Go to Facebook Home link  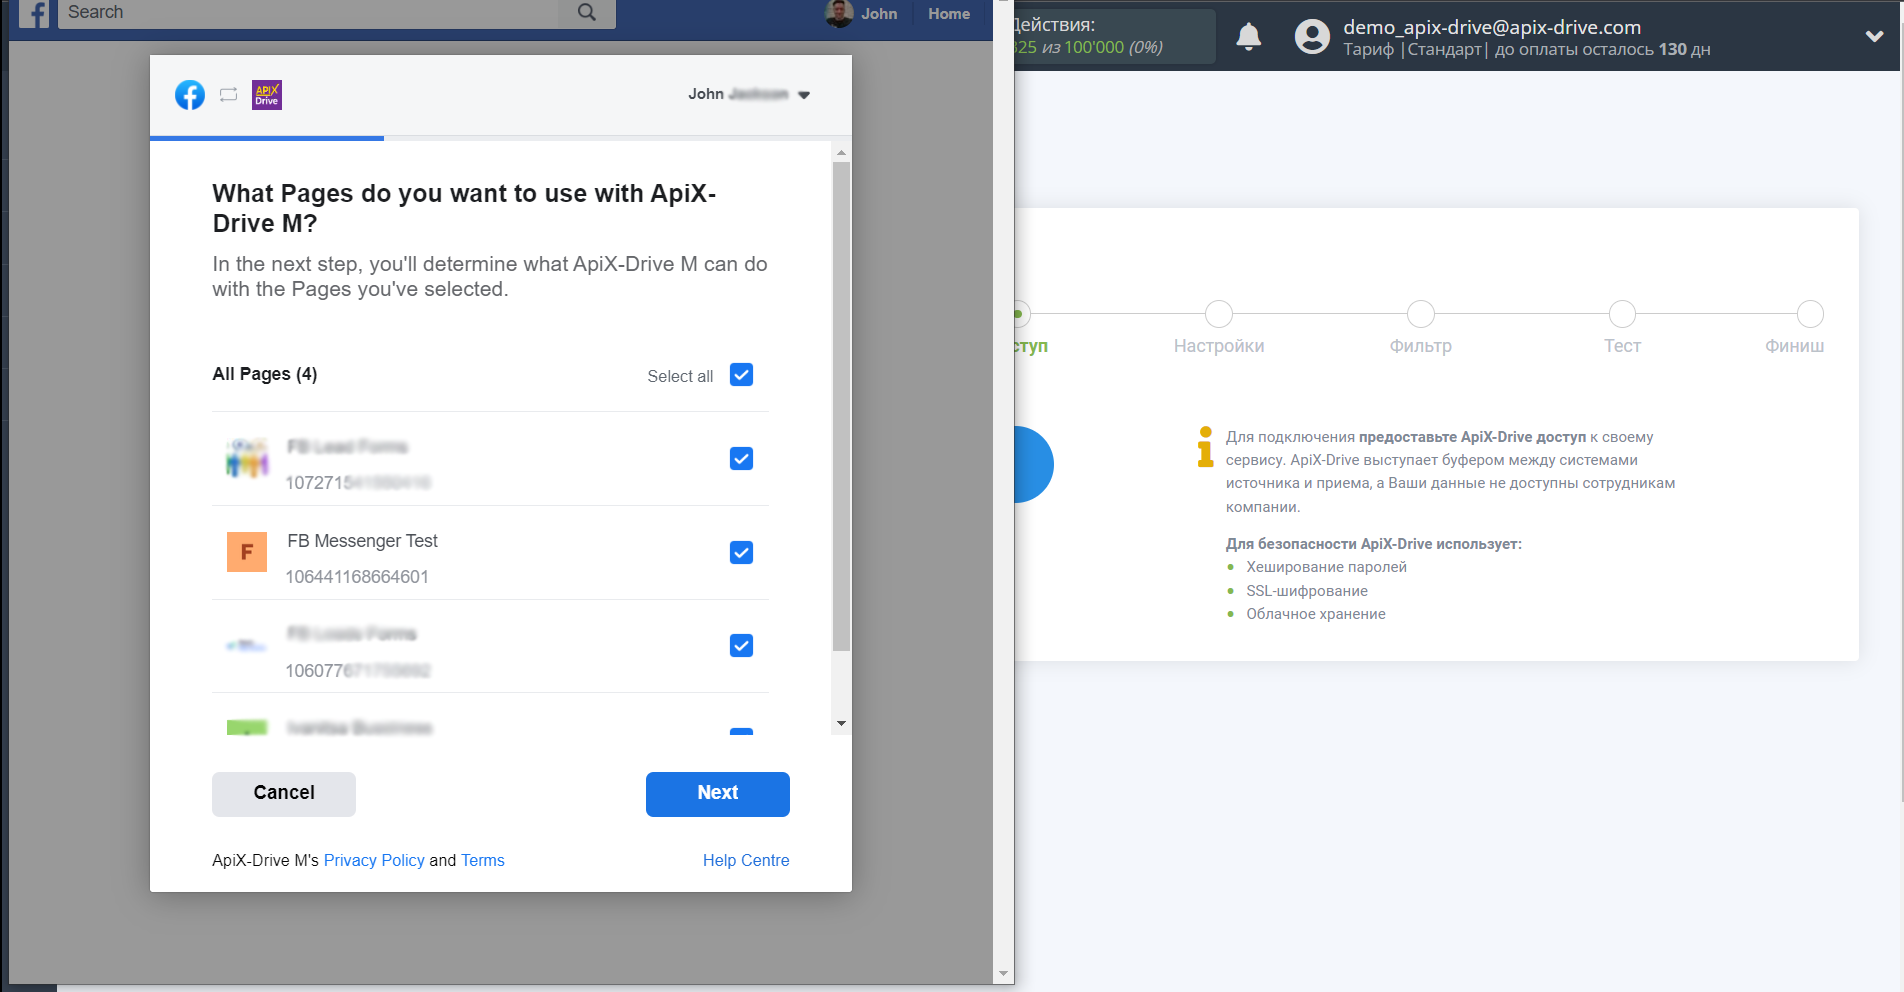(x=948, y=14)
